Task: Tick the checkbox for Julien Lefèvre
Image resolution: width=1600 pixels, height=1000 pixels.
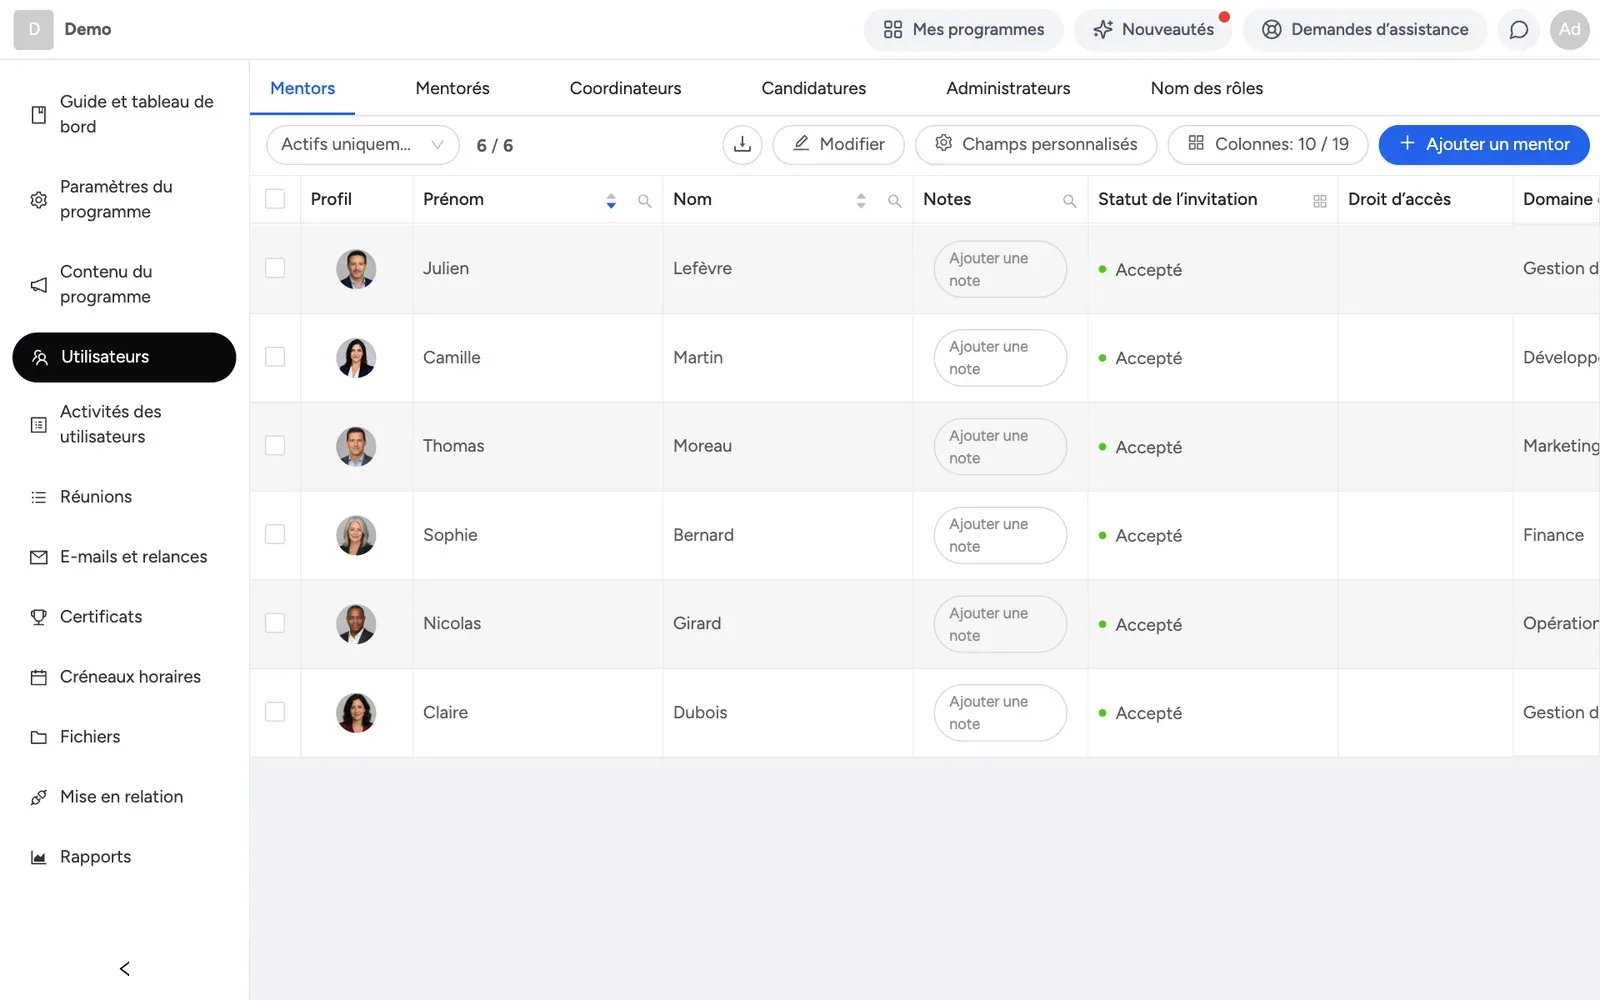Action: (x=275, y=268)
